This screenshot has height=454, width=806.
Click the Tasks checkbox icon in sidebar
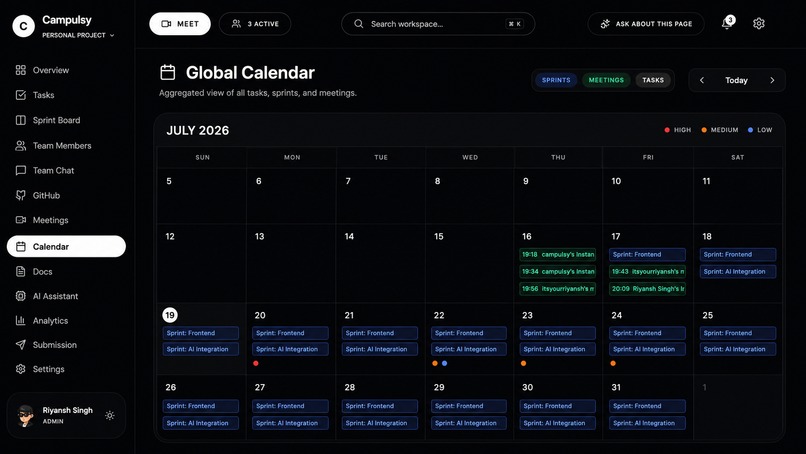click(x=21, y=95)
